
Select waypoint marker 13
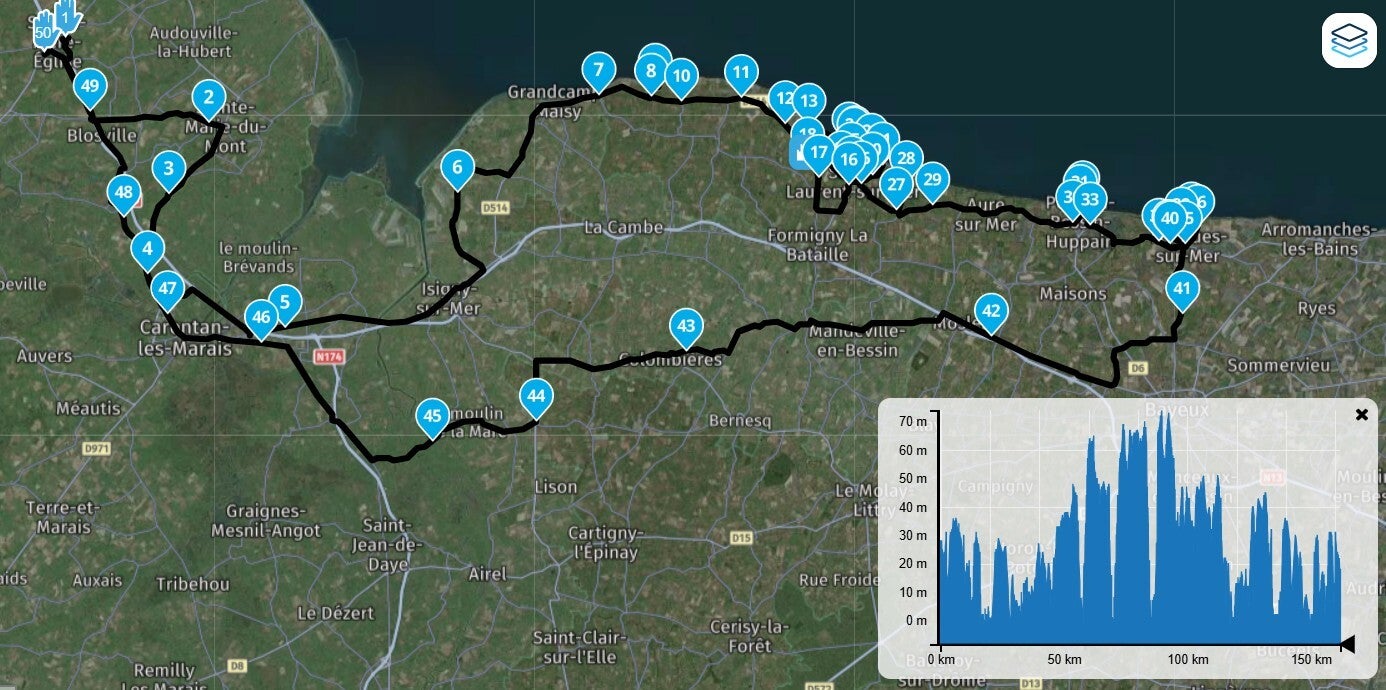[808, 101]
